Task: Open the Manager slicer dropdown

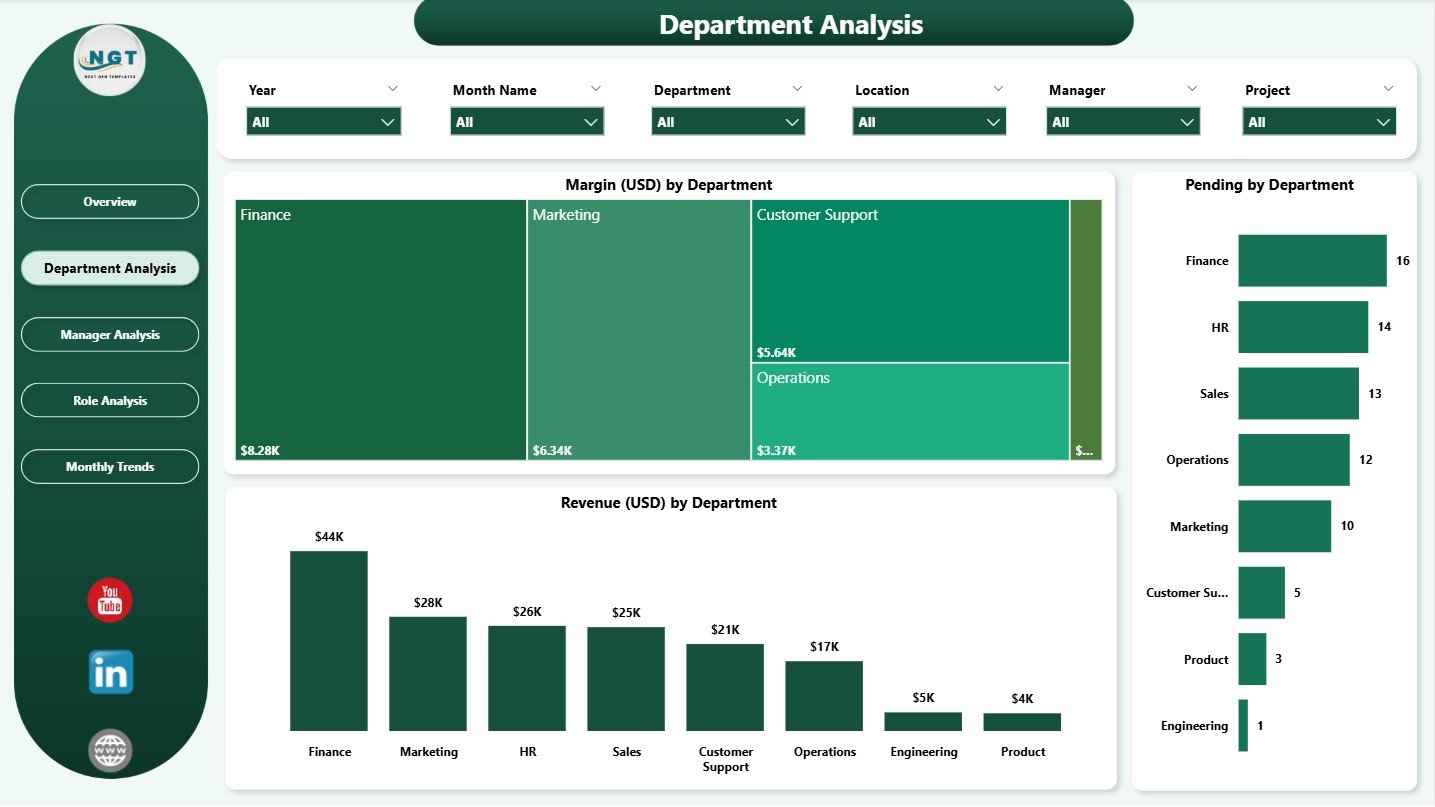Action: click(1186, 121)
